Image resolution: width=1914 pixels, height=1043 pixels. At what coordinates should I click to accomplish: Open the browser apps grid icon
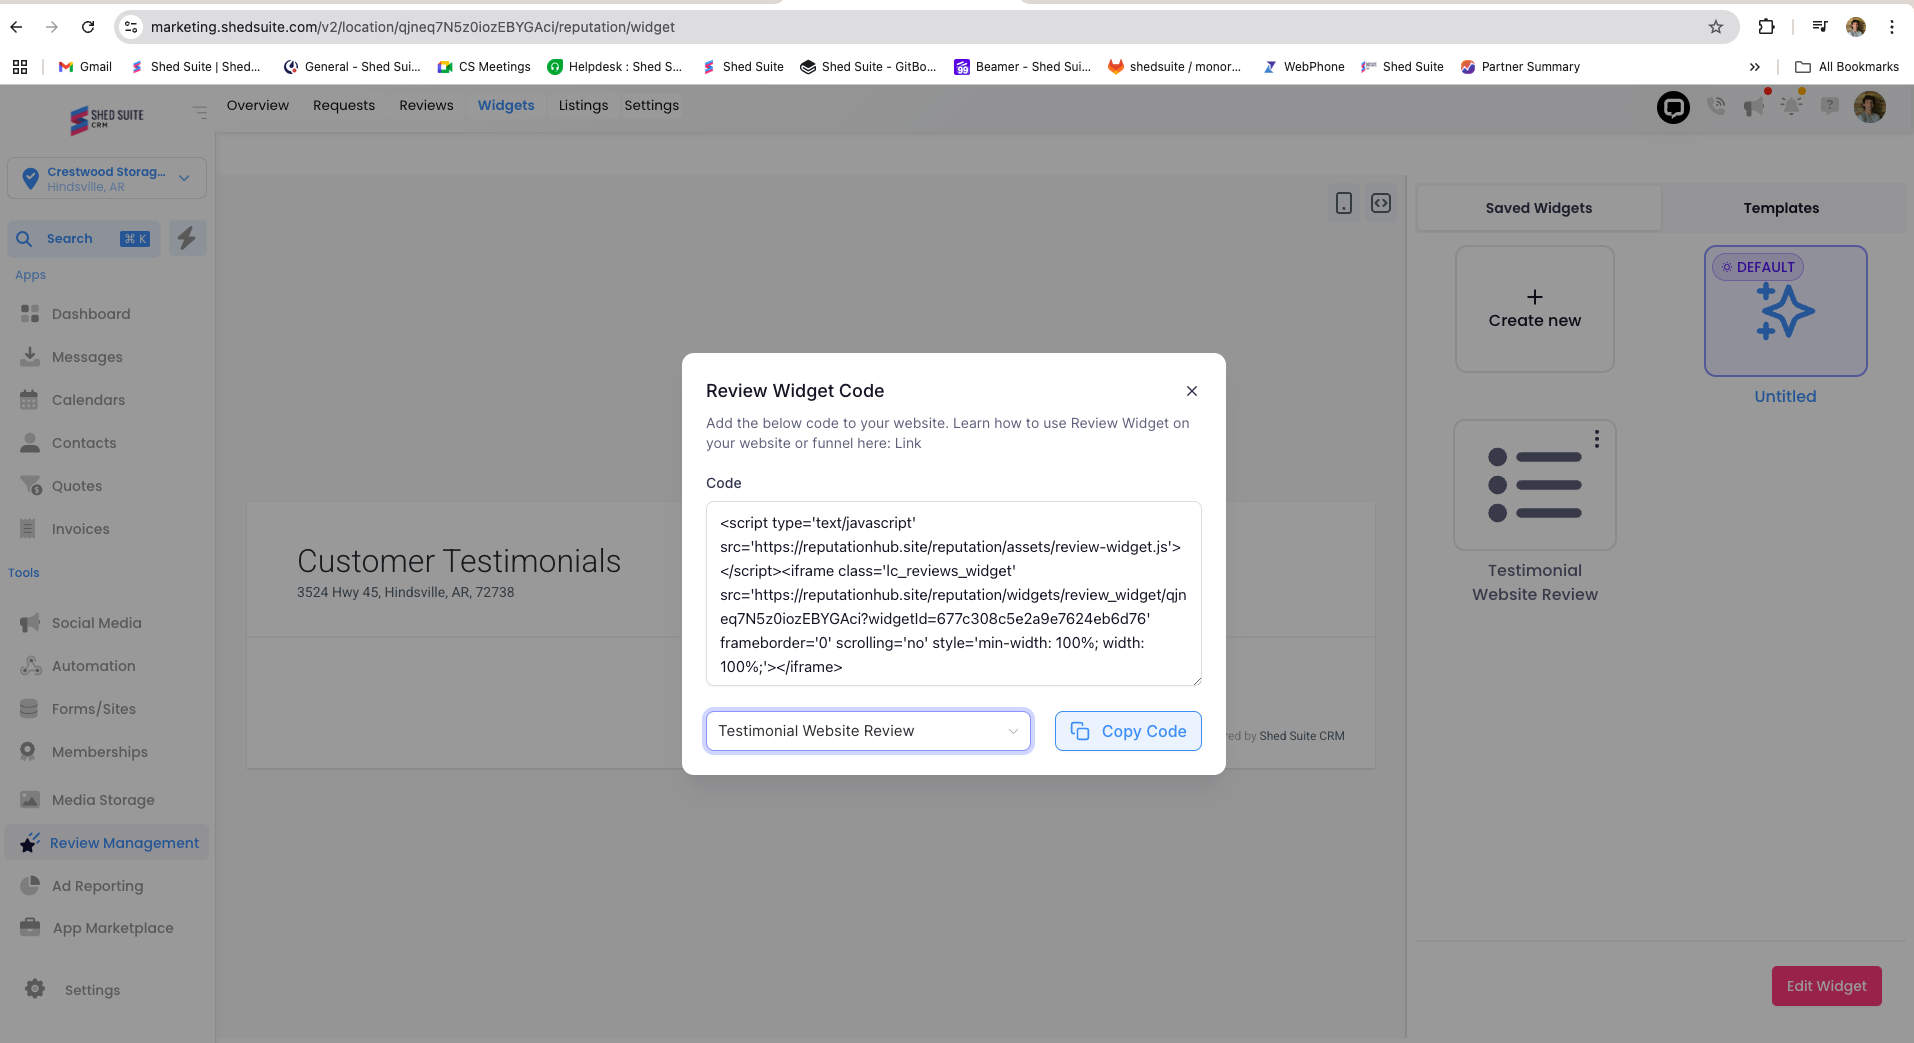click(x=20, y=67)
